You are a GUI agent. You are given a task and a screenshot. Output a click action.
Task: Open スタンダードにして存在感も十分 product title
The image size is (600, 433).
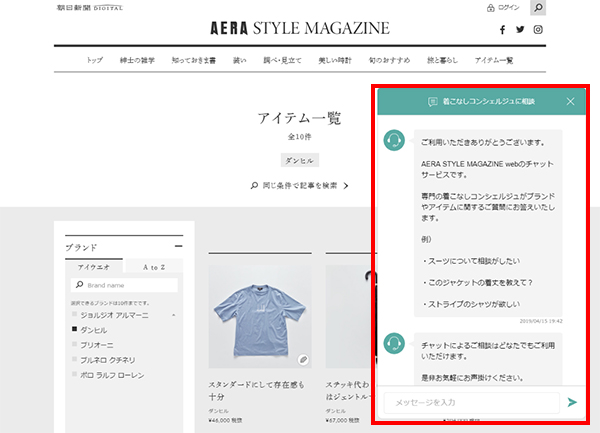(256, 391)
